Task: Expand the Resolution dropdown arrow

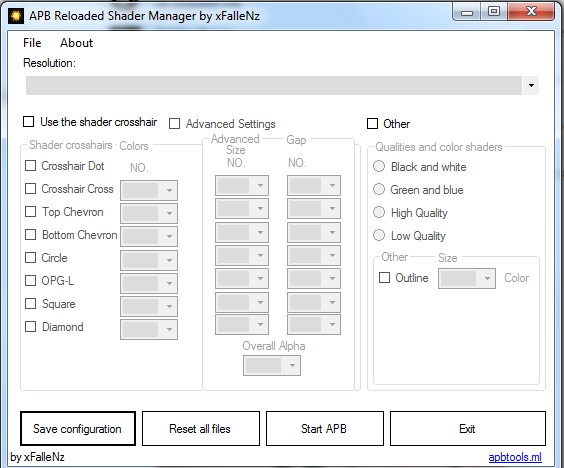Action: tap(531, 86)
